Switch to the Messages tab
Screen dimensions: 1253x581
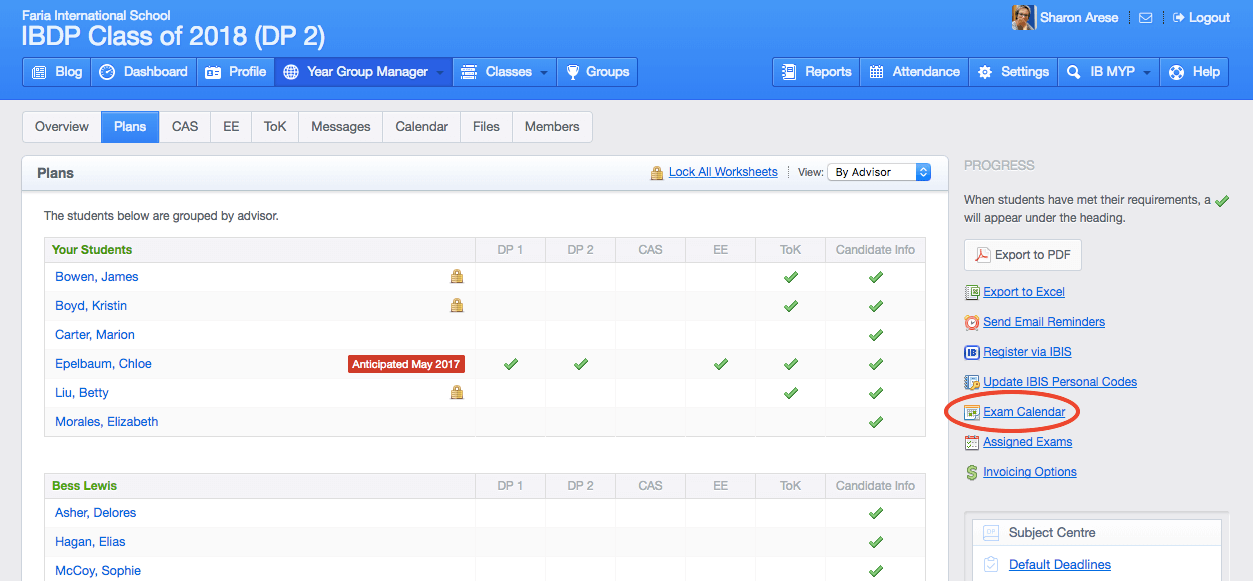tap(341, 127)
